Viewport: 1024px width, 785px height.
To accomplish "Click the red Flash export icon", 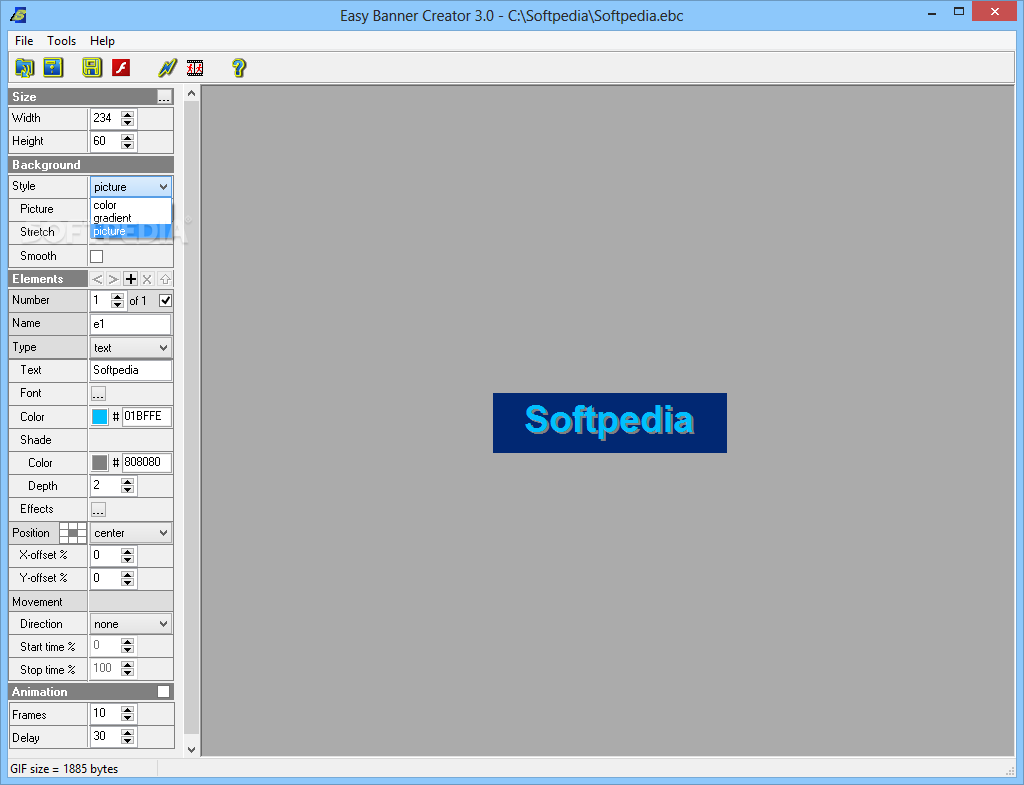I will (x=121, y=67).
